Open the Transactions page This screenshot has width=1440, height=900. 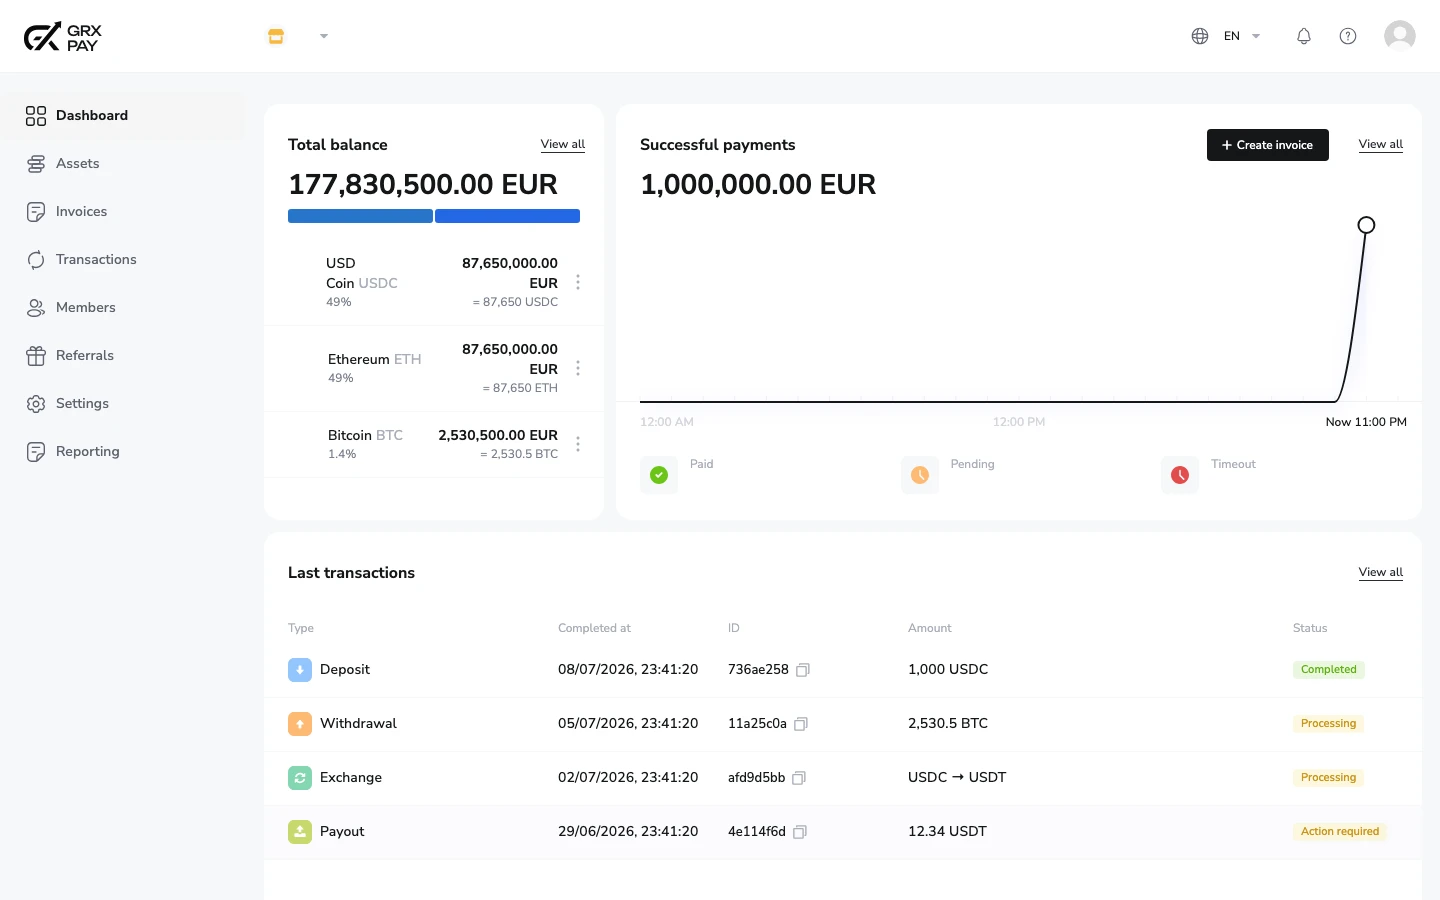tap(122, 259)
